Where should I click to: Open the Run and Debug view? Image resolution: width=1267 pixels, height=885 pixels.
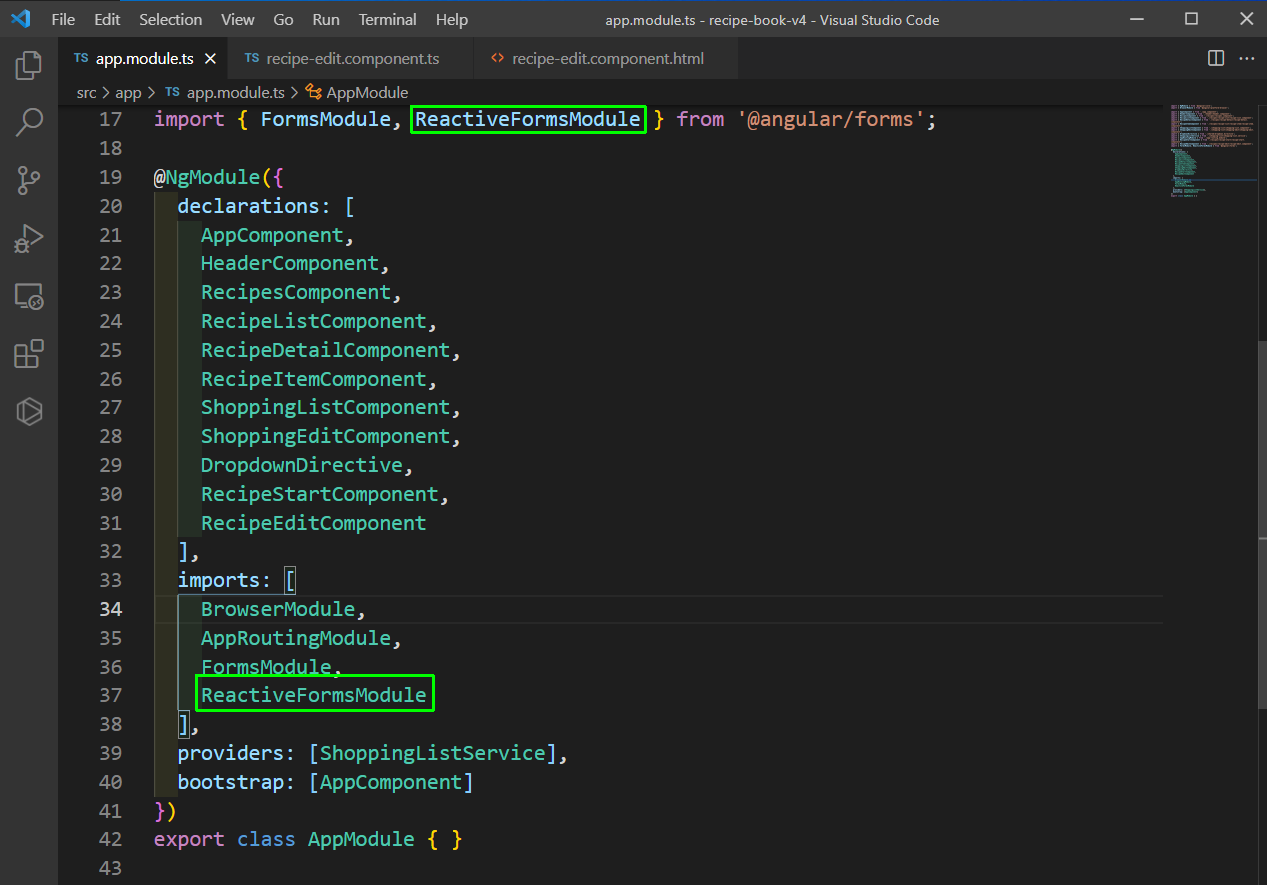coord(29,238)
